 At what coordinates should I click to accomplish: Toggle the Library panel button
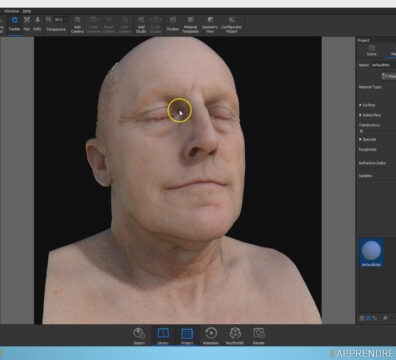click(x=163, y=336)
